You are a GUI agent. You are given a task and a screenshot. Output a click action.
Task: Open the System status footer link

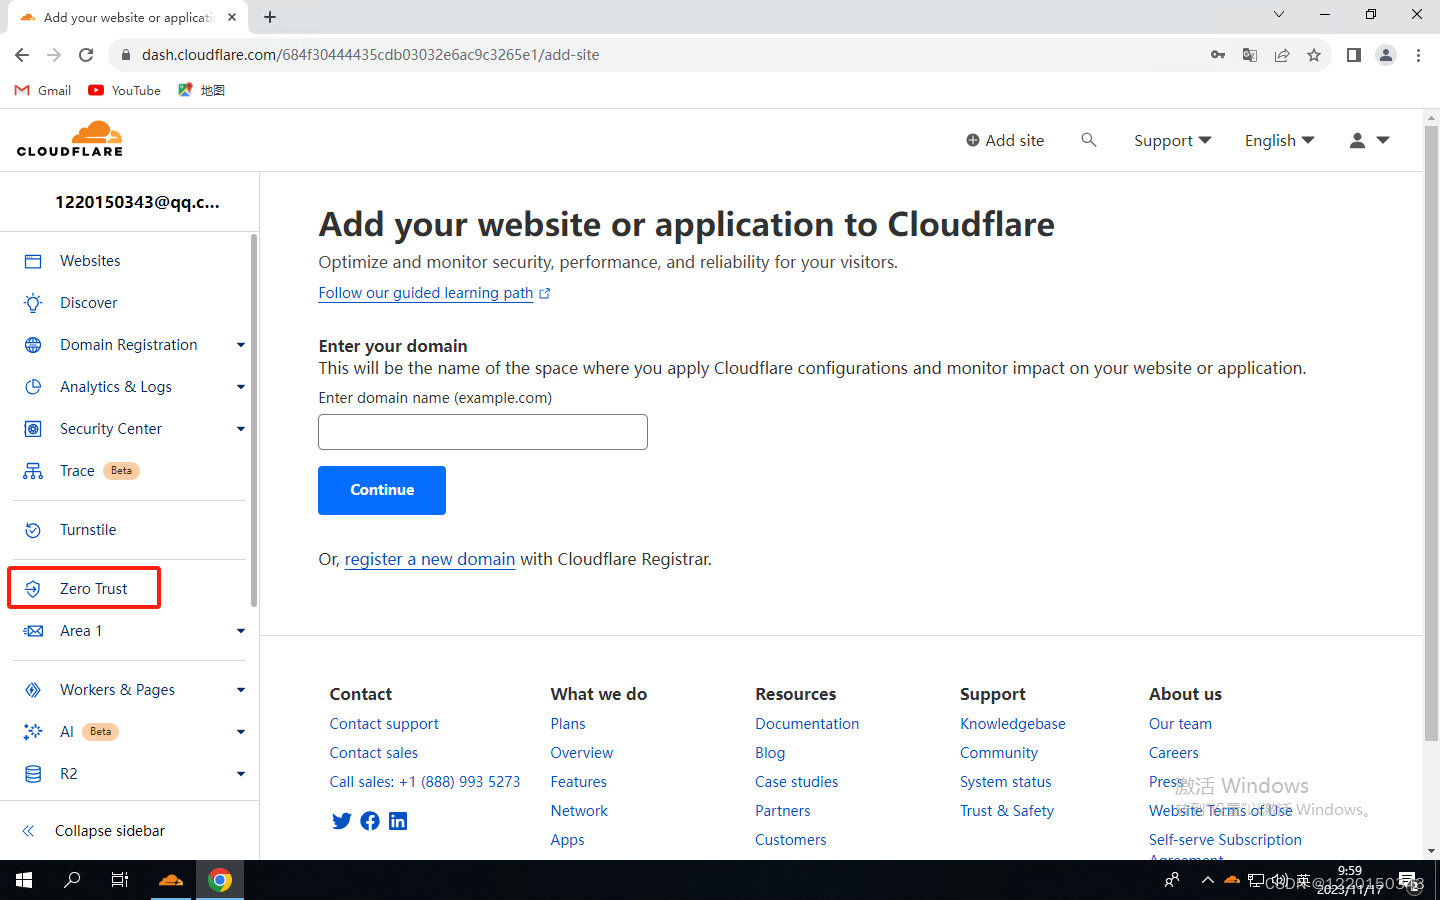point(1006,782)
